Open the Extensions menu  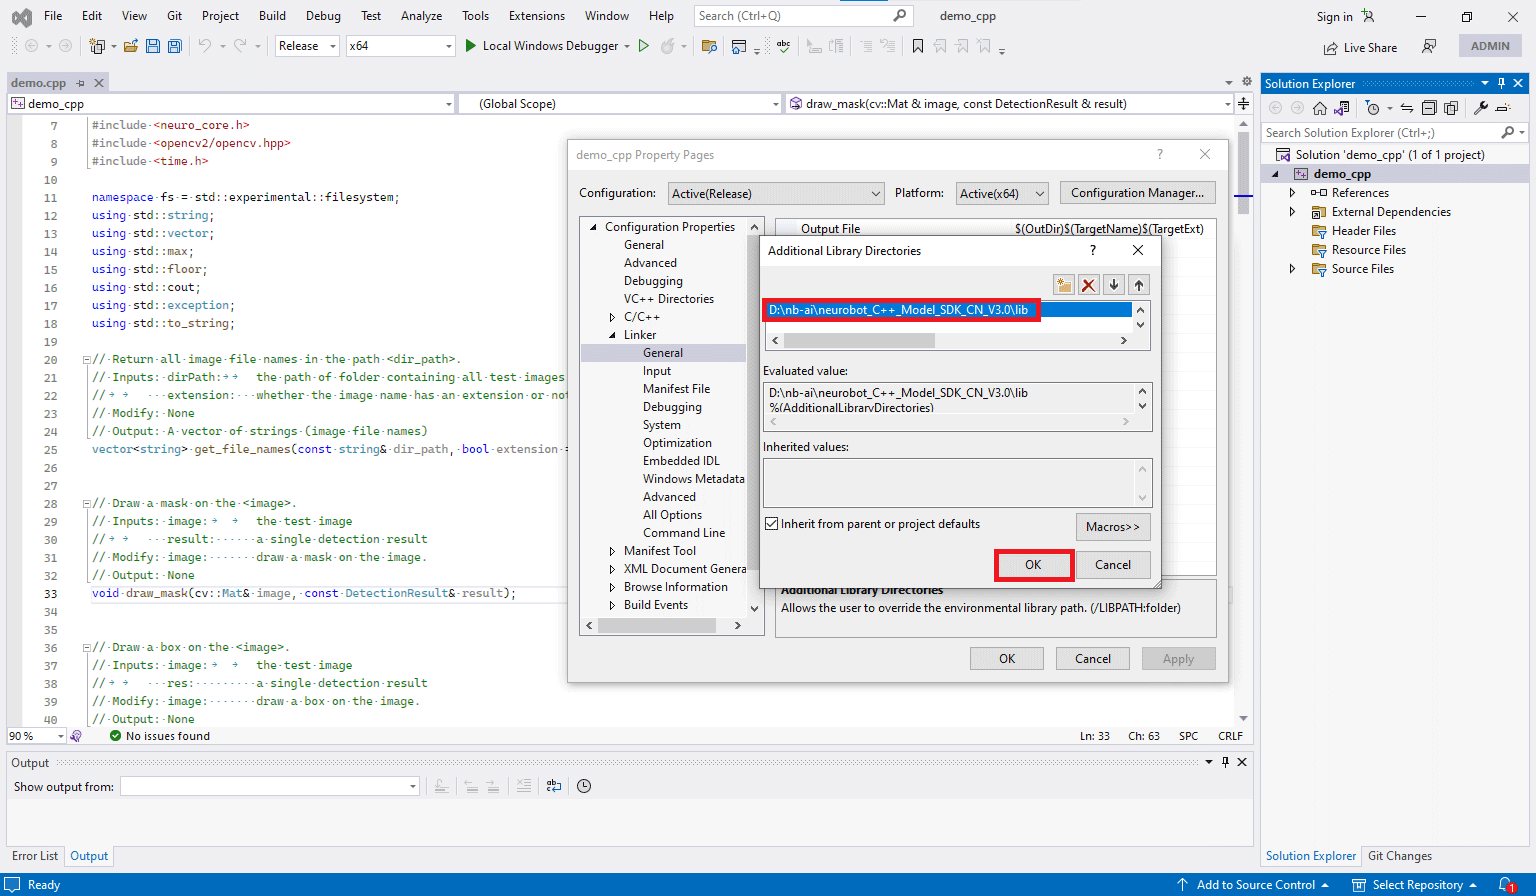tap(537, 16)
